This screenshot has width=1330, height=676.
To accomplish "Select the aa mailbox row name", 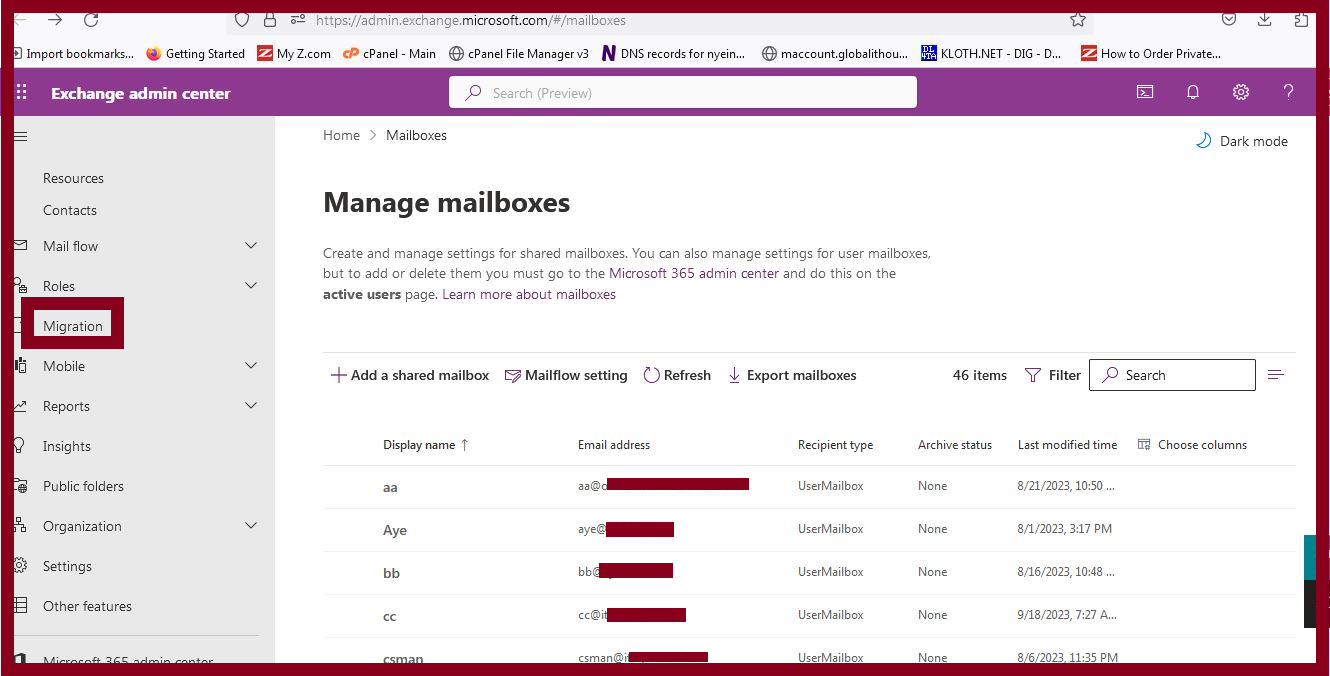I will coord(390,487).
